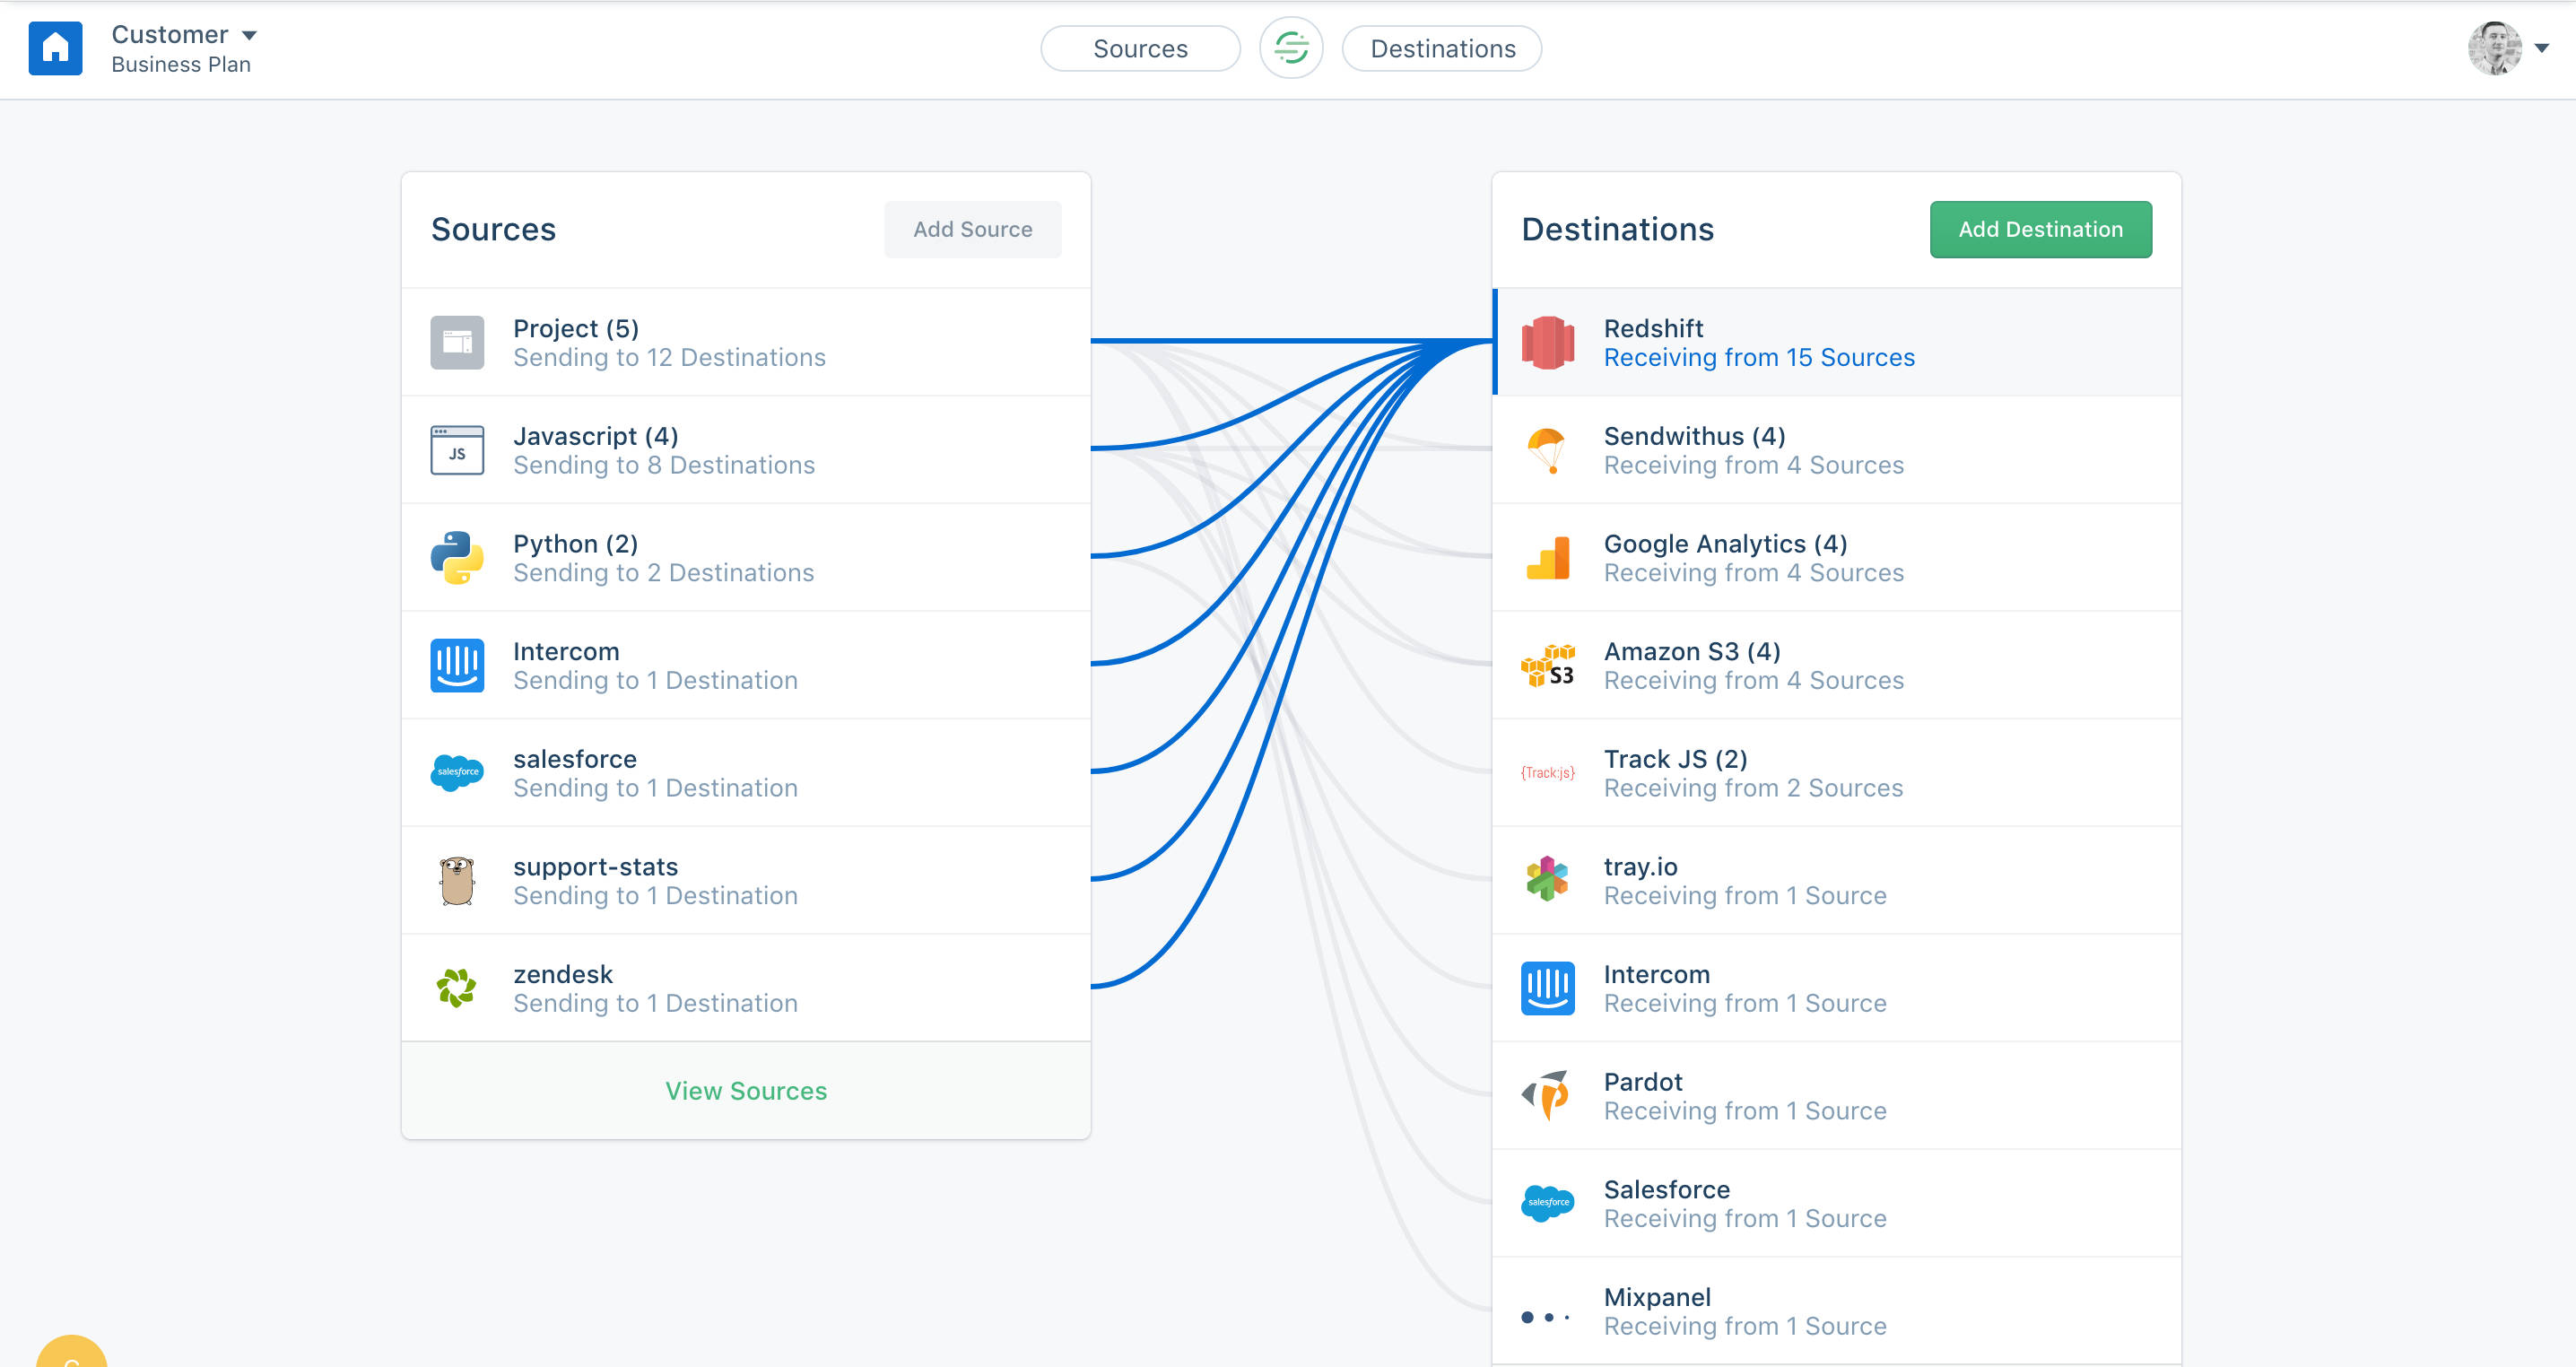Select the support-stats gopher icon
This screenshot has width=2576, height=1367.
click(457, 880)
